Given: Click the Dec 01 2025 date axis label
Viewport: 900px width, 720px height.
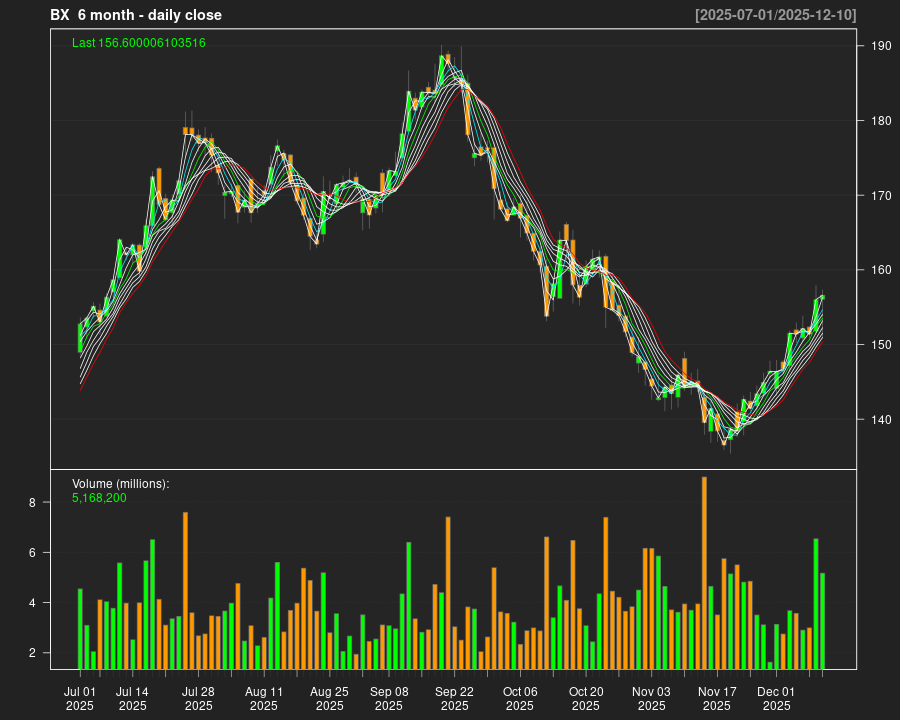Looking at the screenshot, I should 776,698.
